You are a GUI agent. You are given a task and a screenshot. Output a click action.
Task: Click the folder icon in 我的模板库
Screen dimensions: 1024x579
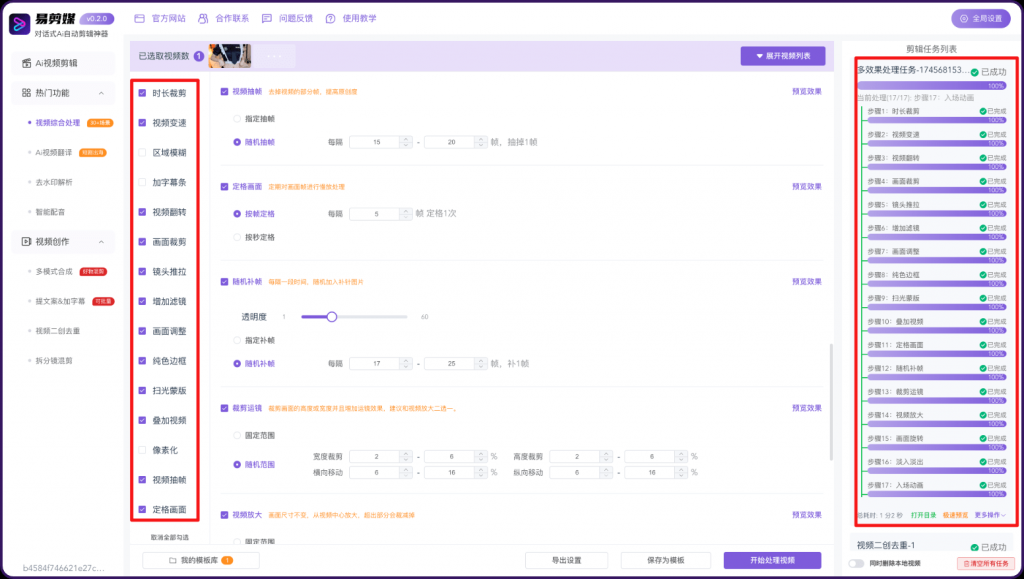171,560
